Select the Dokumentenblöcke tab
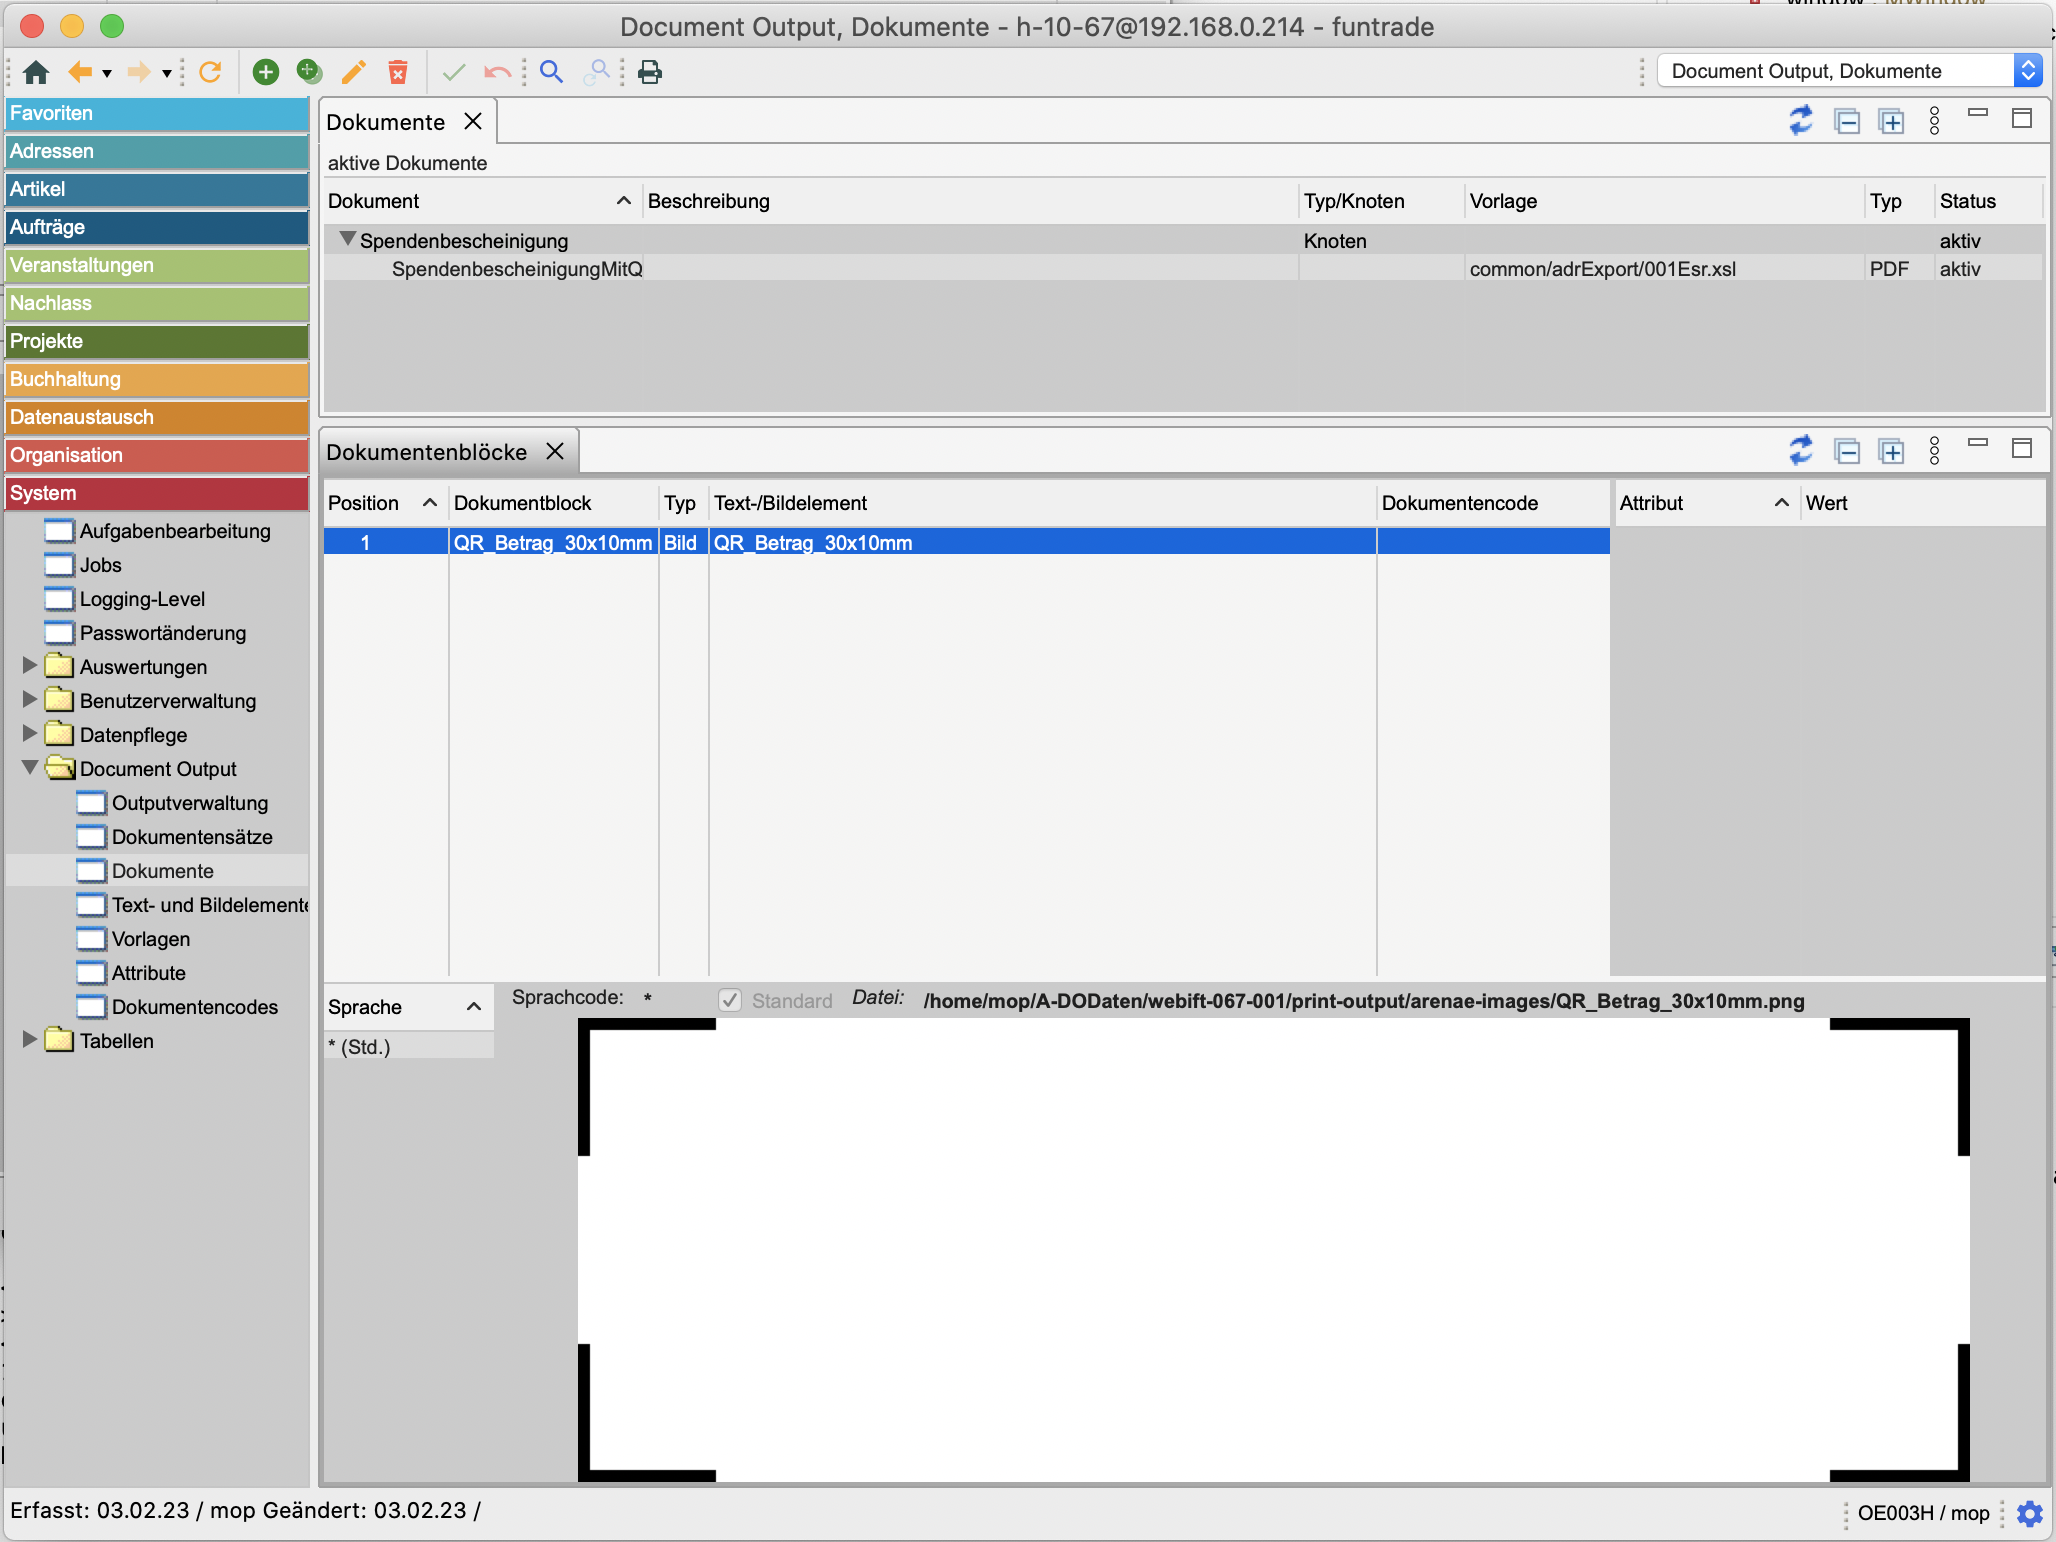This screenshot has width=2056, height=1542. [427, 452]
